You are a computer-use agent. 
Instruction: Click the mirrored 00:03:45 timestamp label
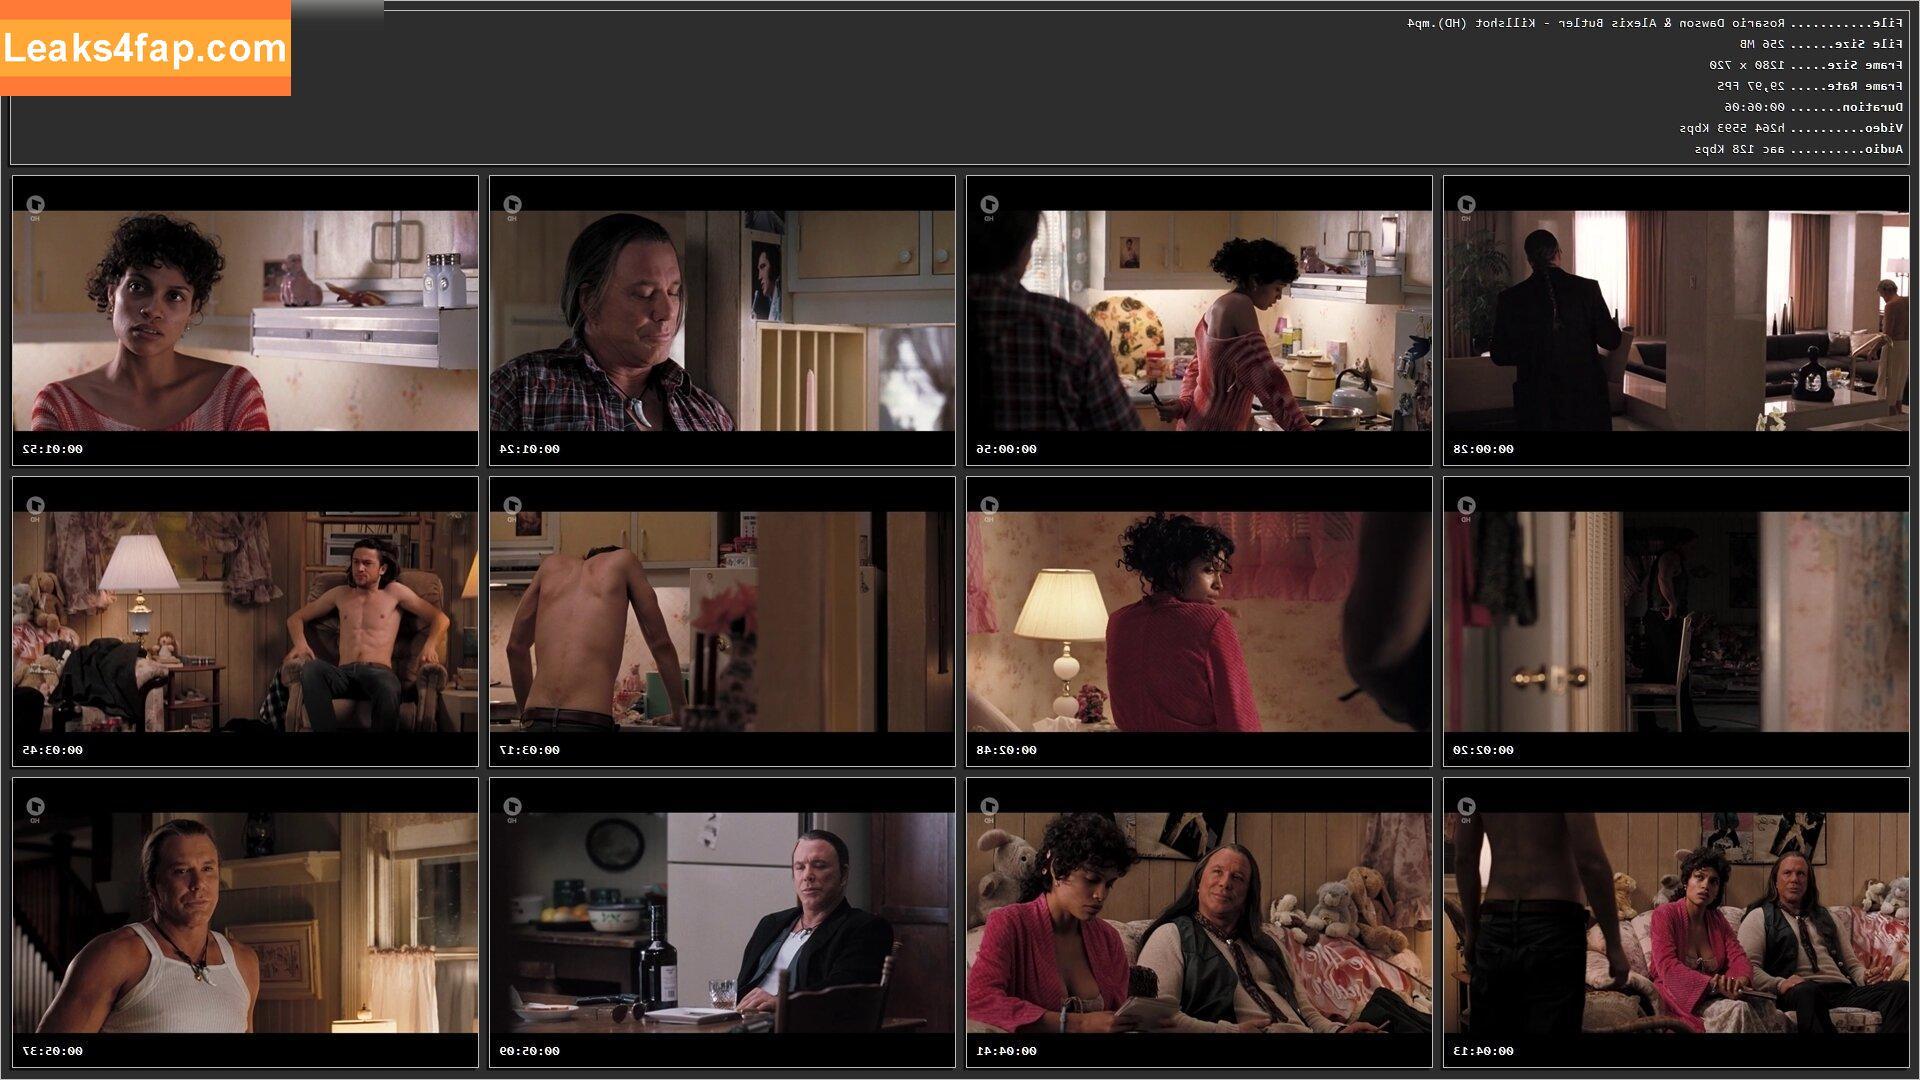[x=53, y=750]
